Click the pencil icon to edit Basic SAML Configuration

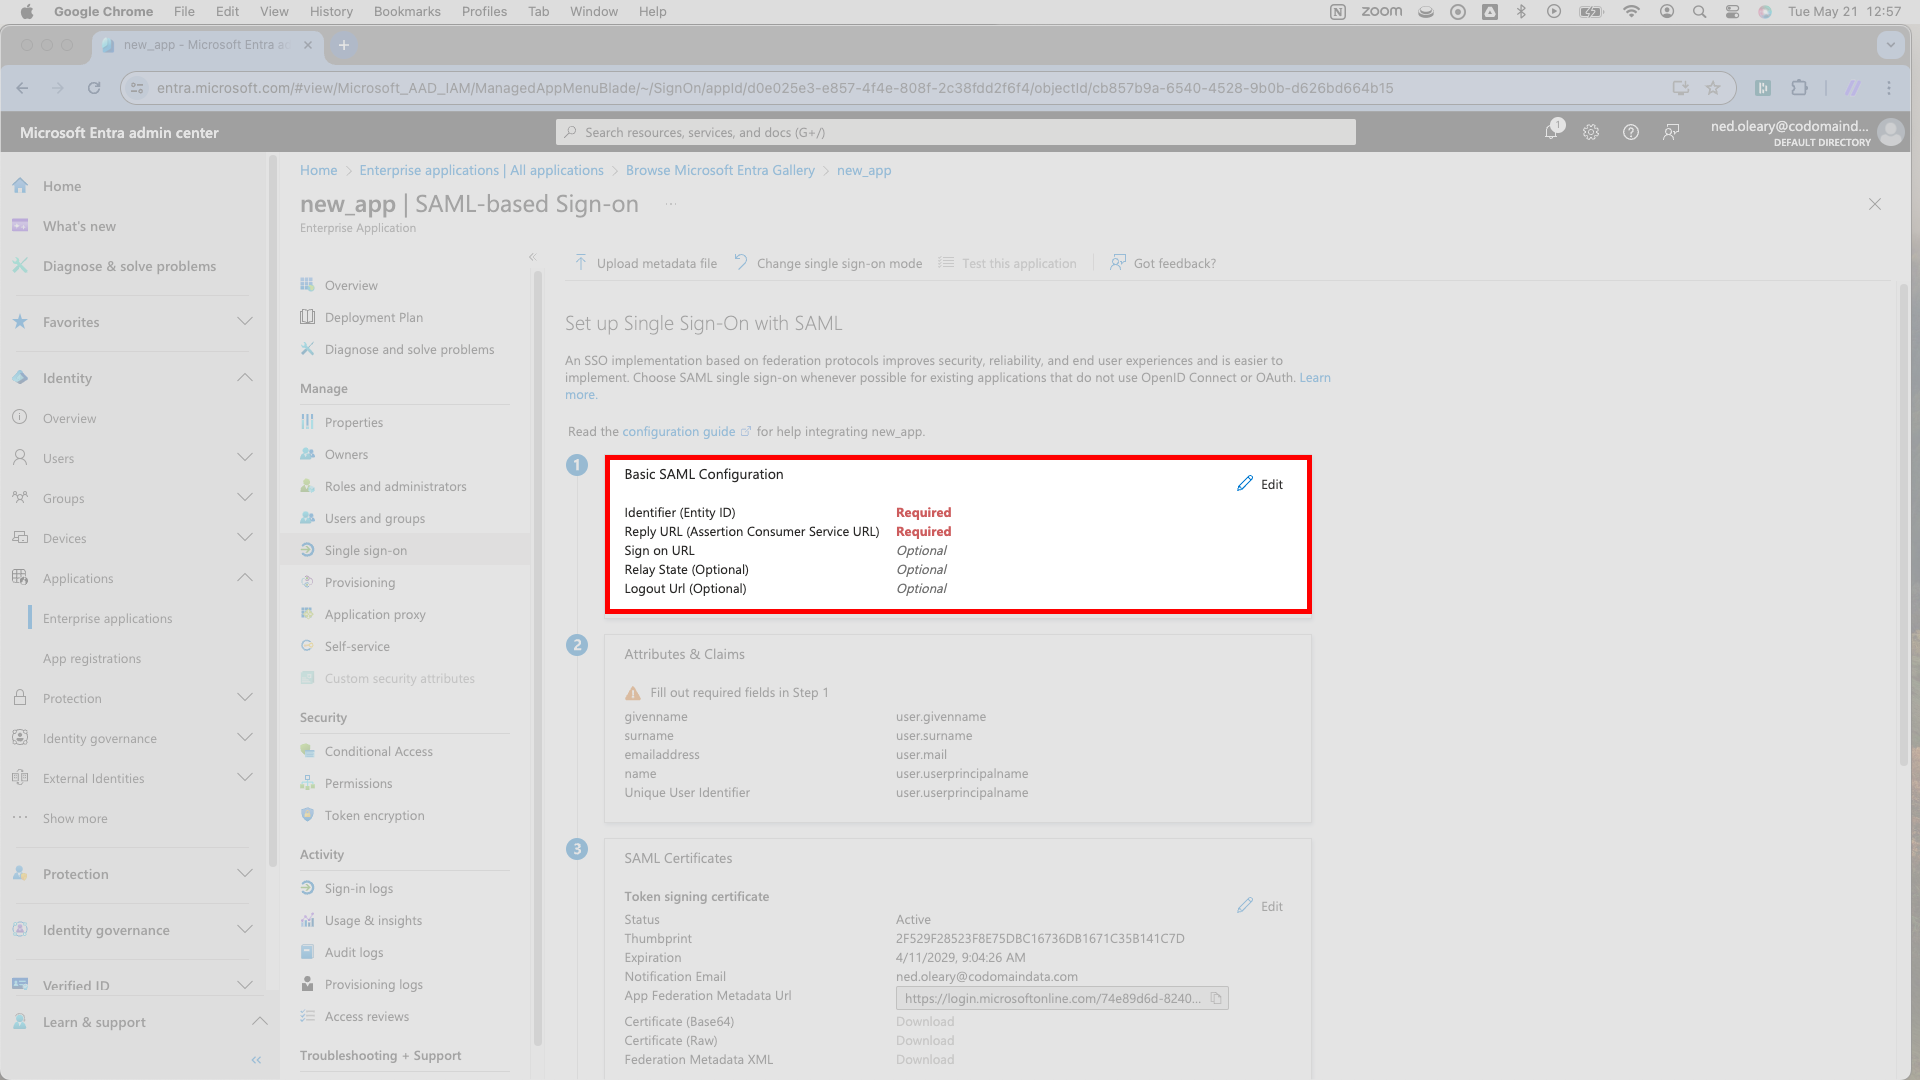[1245, 484]
